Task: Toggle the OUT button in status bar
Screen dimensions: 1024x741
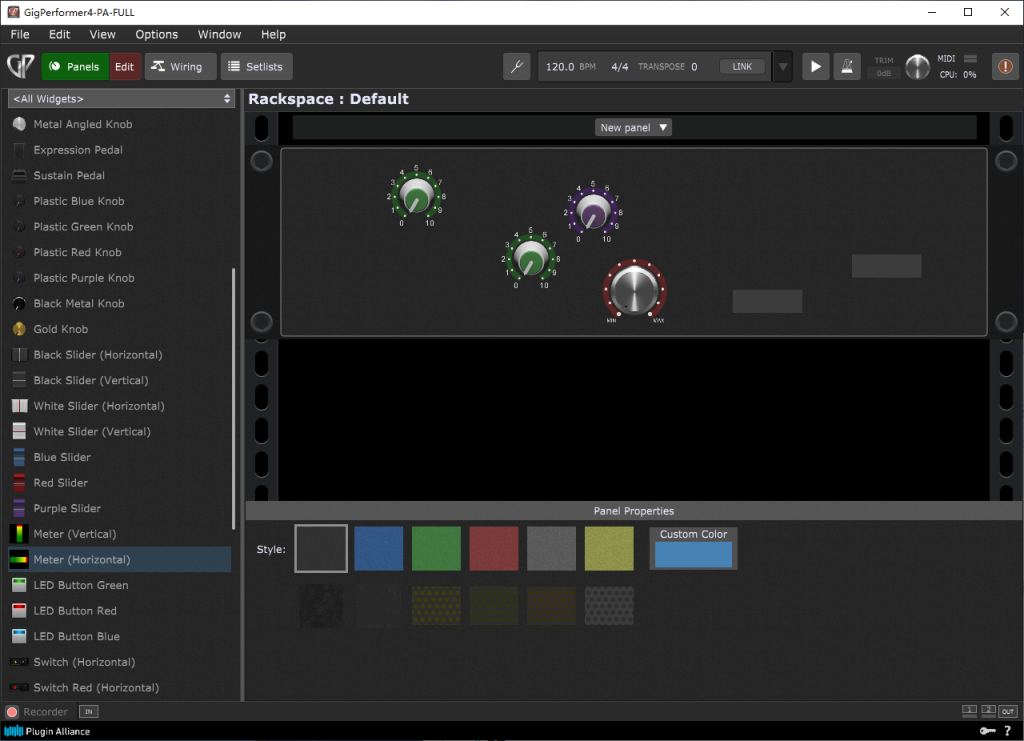Action: point(1008,711)
